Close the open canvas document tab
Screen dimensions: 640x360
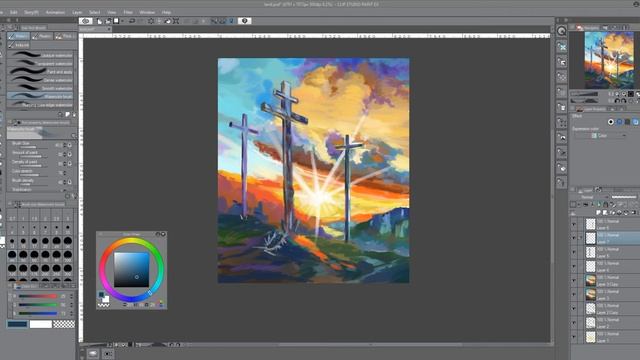click(109, 29)
